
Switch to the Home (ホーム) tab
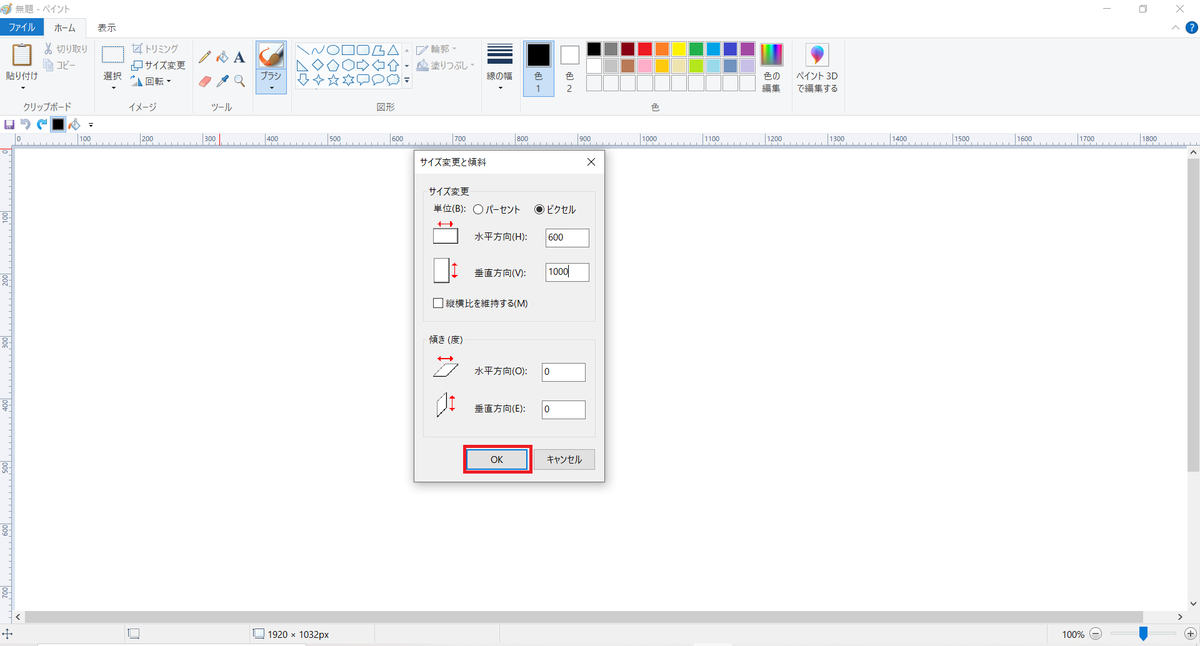[x=65, y=28]
